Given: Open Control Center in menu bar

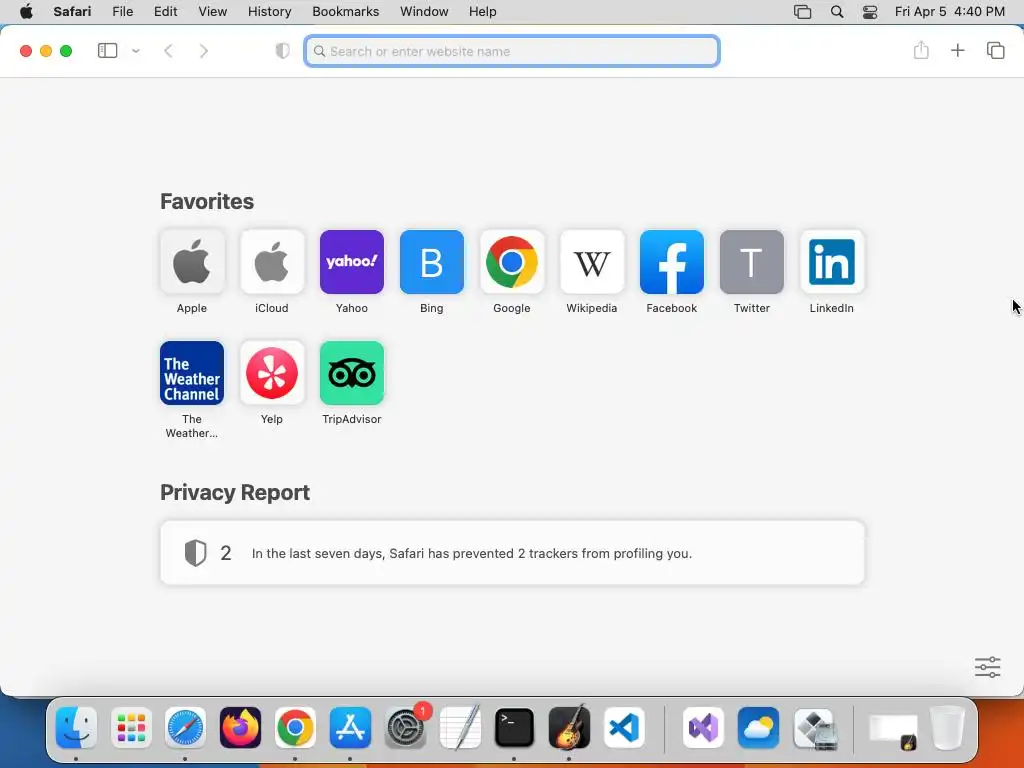Looking at the screenshot, I should point(870,12).
